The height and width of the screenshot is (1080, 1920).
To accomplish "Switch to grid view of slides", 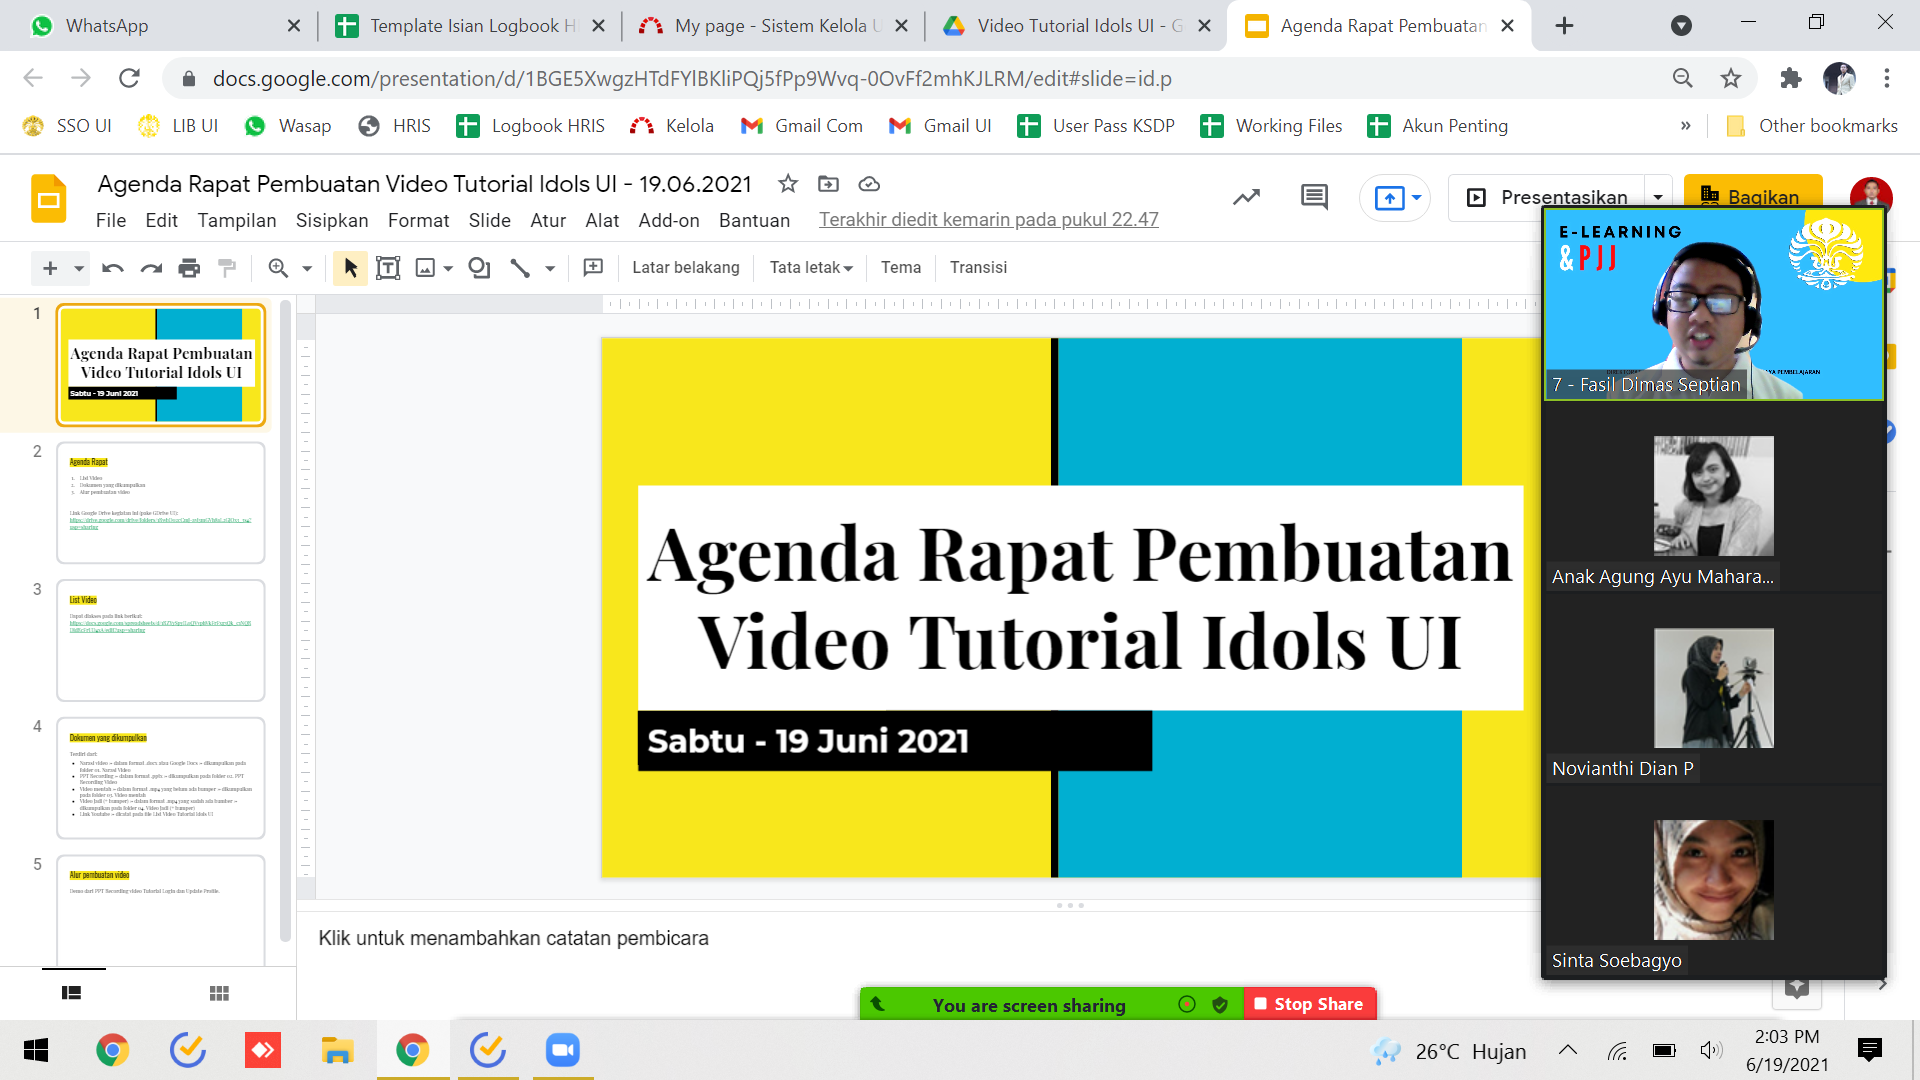I will 219,993.
